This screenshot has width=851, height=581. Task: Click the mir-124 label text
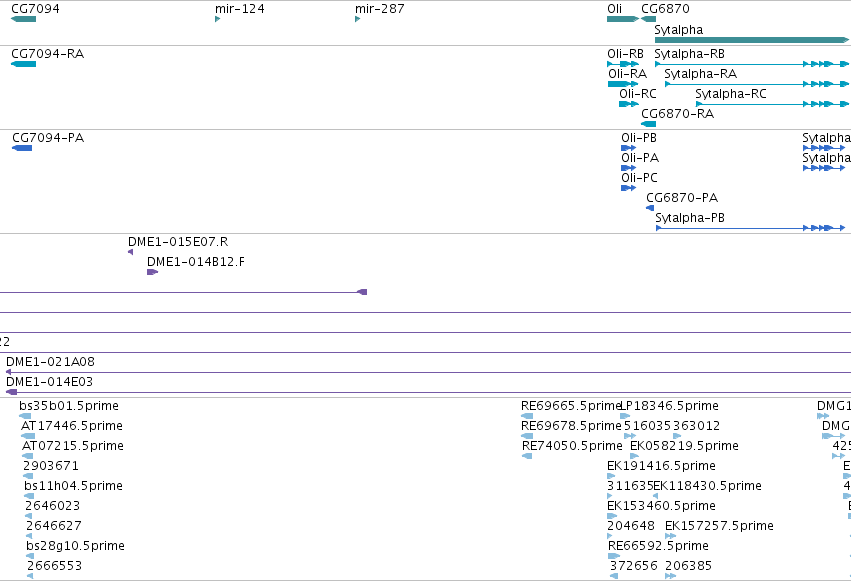(x=240, y=9)
